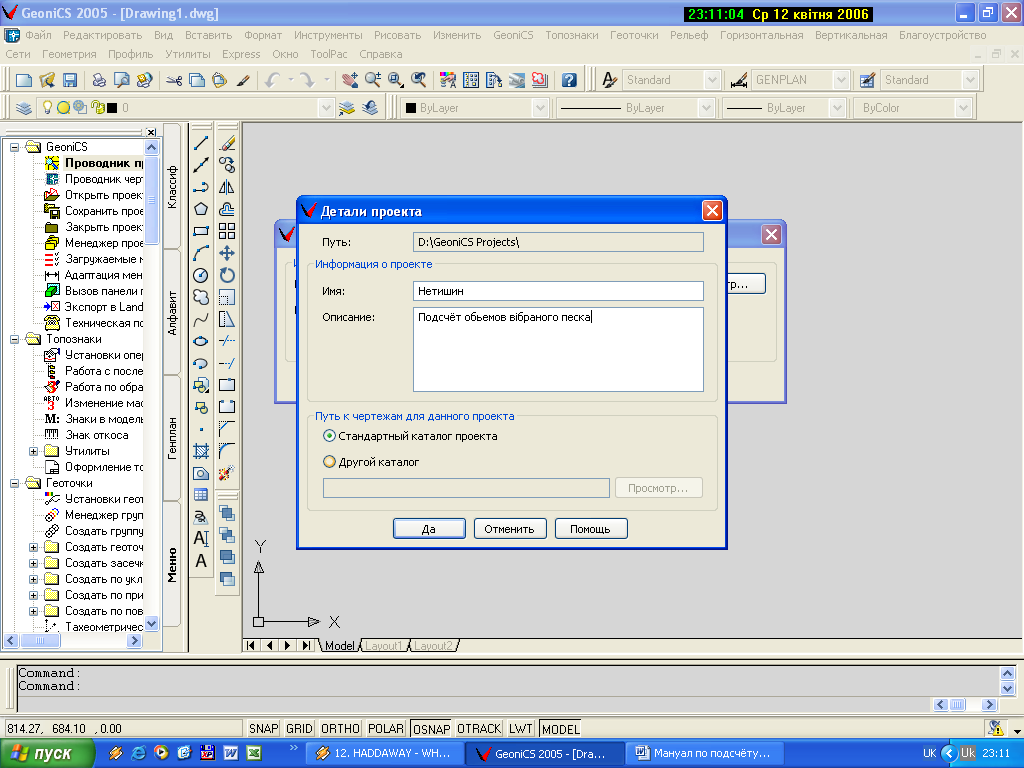
Task: Open the GENPLAN dimension style dropdown
Action: coord(841,80)
